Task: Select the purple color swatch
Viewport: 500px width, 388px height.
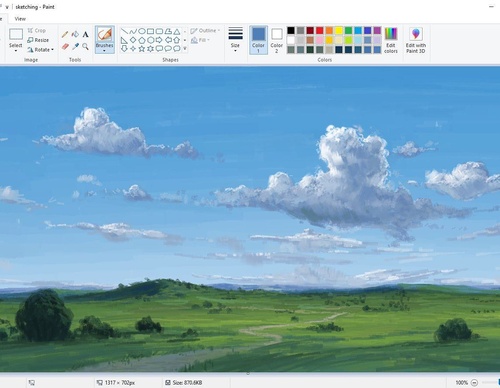Action: tap(377, 31)
